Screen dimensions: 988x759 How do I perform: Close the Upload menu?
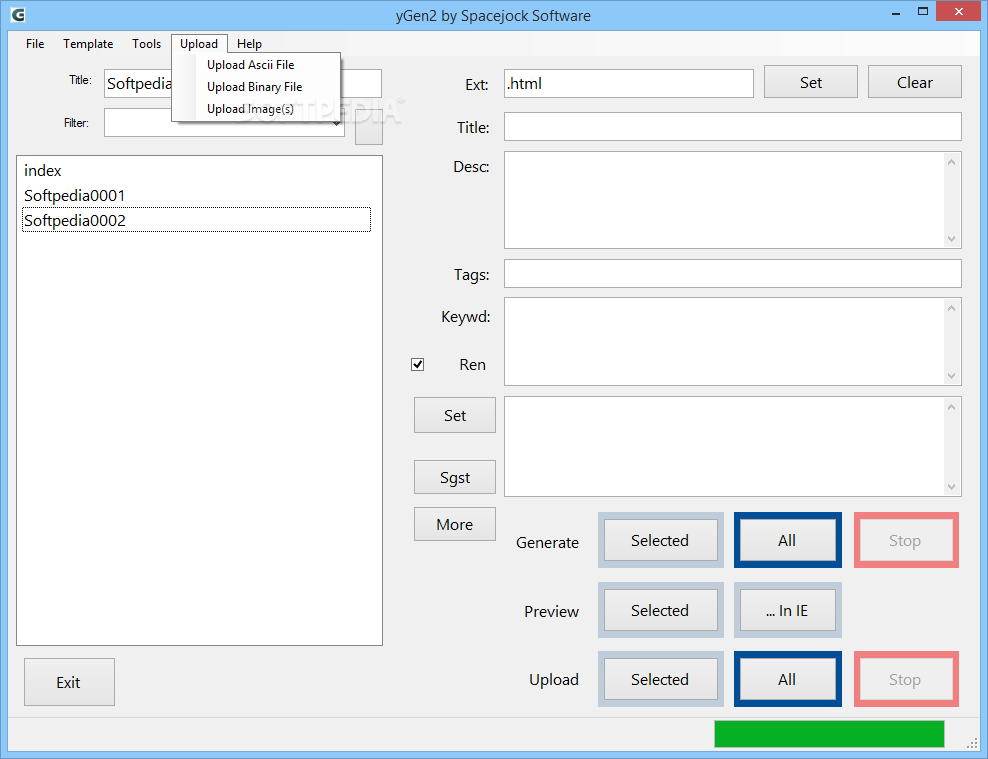pos(199,44)
